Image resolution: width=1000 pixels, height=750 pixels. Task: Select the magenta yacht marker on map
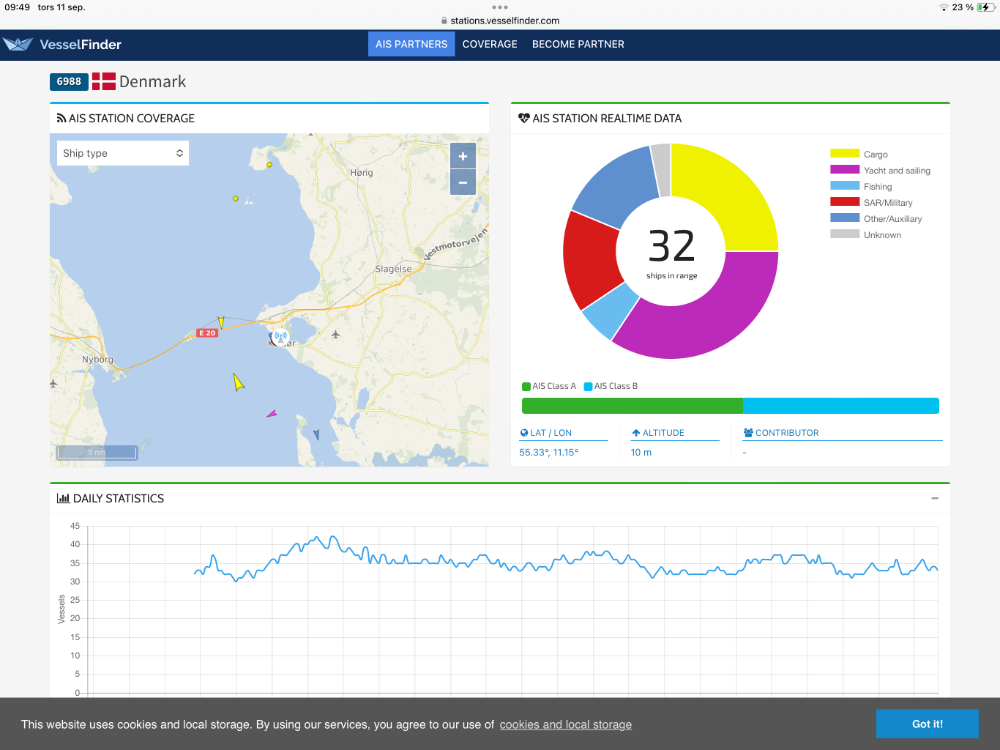tap(271, 413)
